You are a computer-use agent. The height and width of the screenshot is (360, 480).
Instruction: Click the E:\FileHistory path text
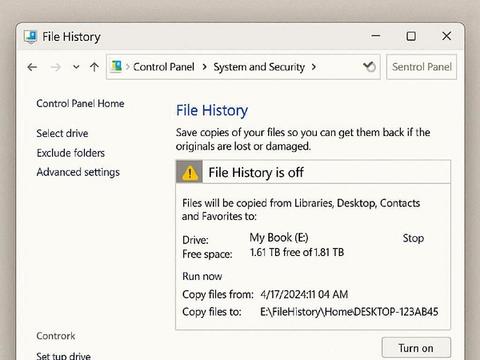coord(349,312)
